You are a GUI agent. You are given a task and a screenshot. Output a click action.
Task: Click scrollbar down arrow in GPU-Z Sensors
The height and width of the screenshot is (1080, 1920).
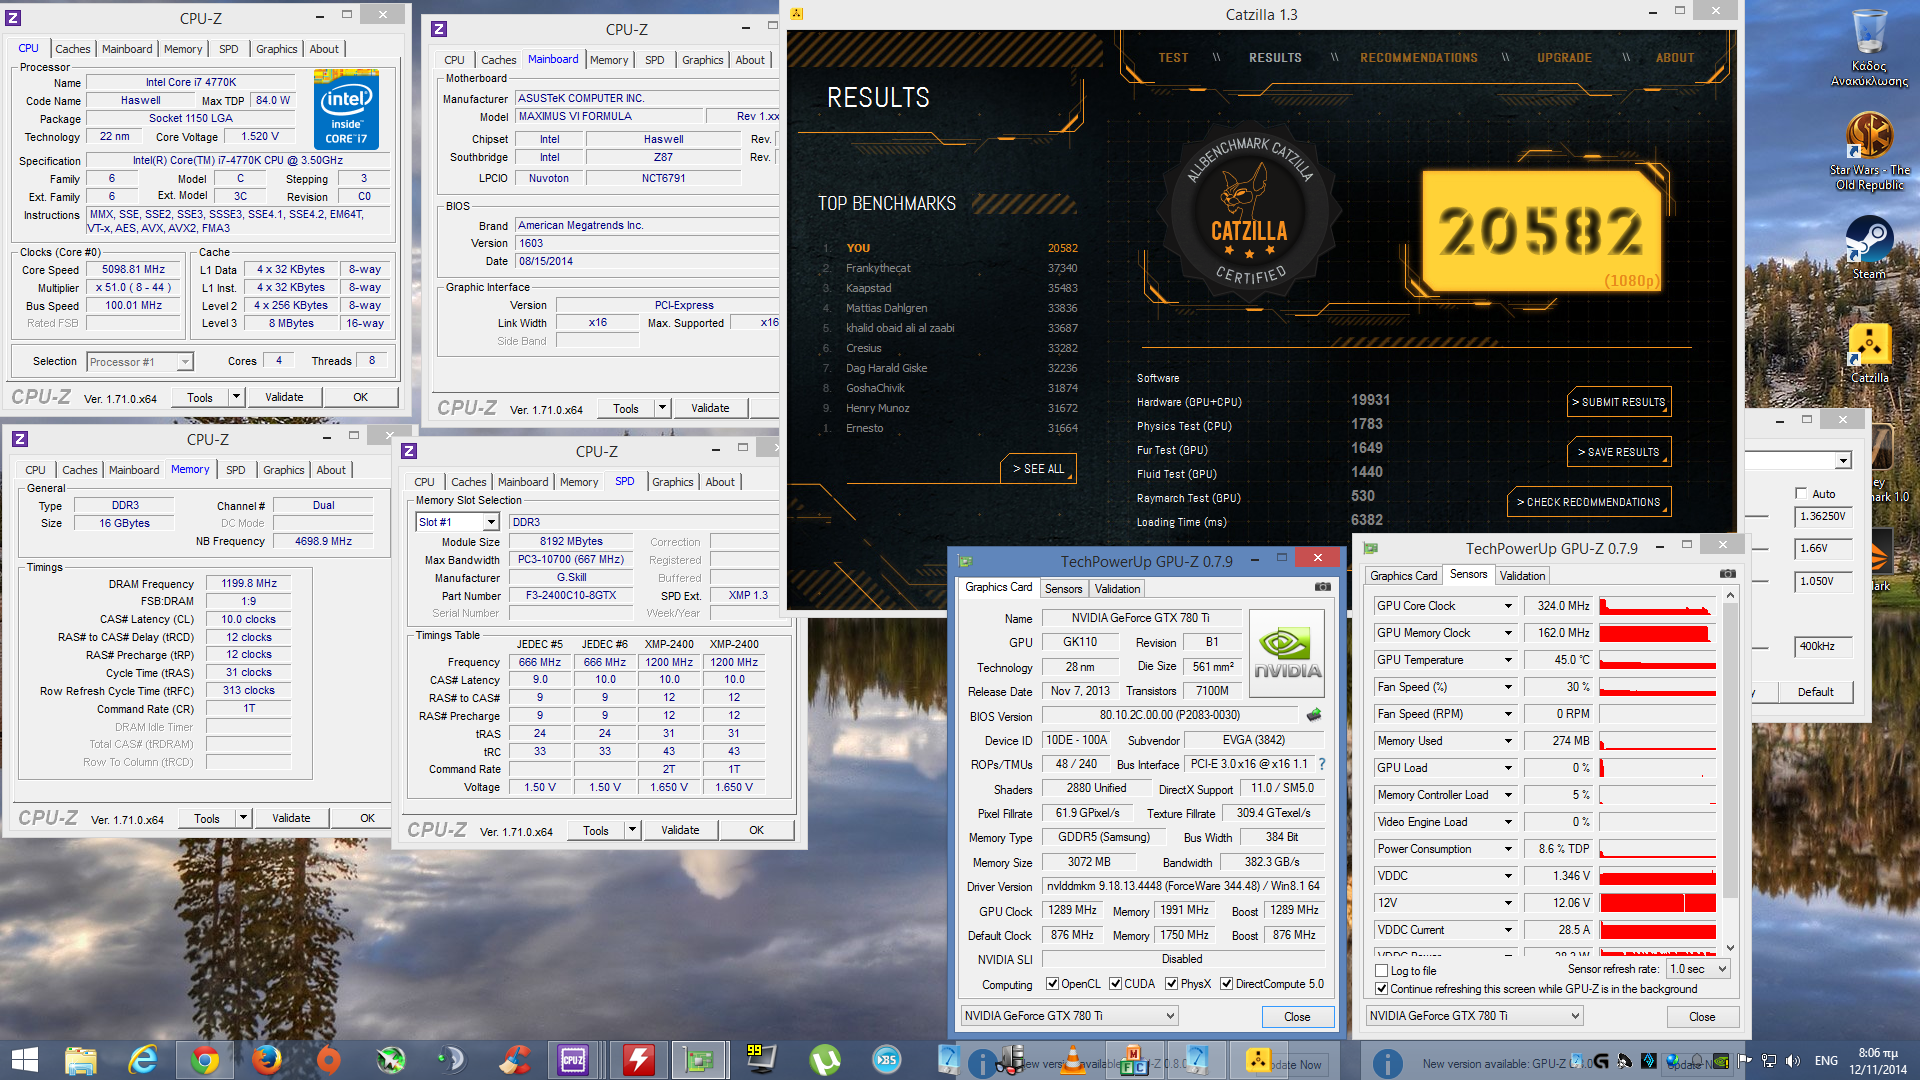pos(1730,948)
